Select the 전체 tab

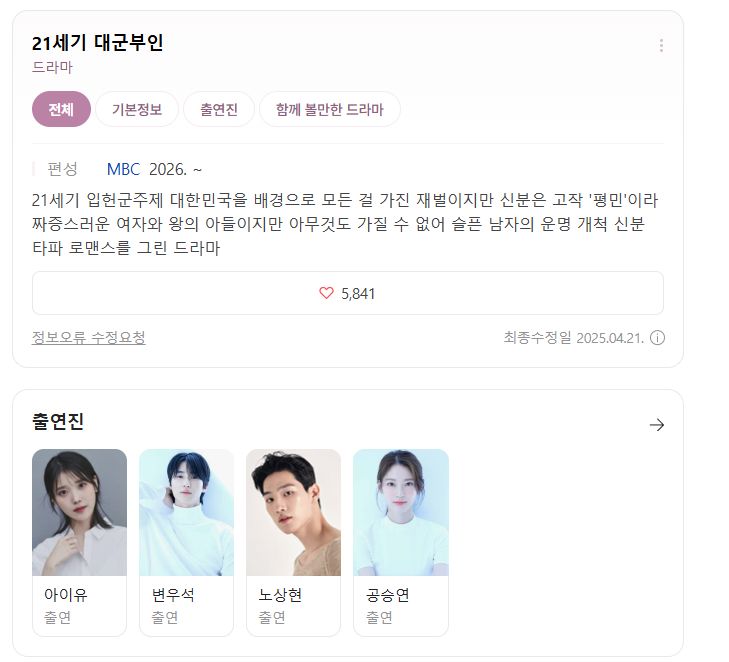pos(61,109)
